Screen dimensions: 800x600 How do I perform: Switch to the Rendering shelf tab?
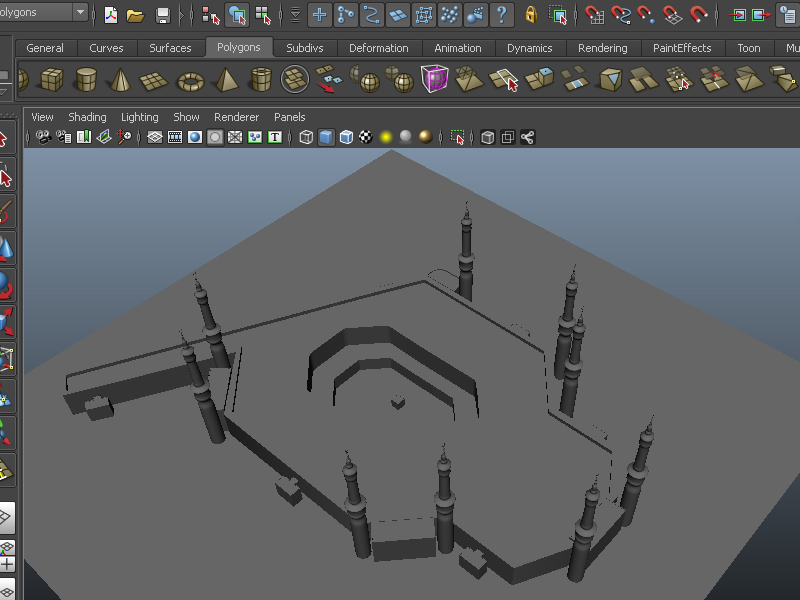tap(603, 48)
